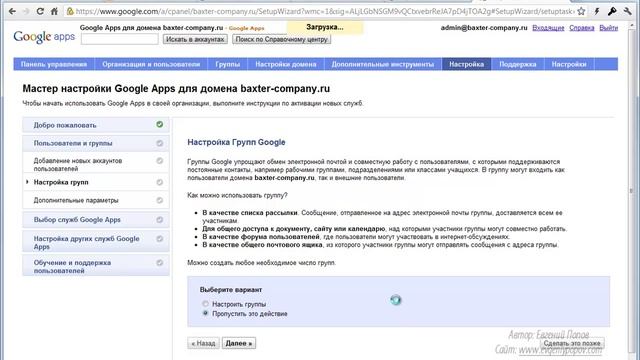Click the status circle beside Добавление новых аккаунтов
Image resolution: width=640 pixels, height=360 pixels.
[x=160, y=161]
